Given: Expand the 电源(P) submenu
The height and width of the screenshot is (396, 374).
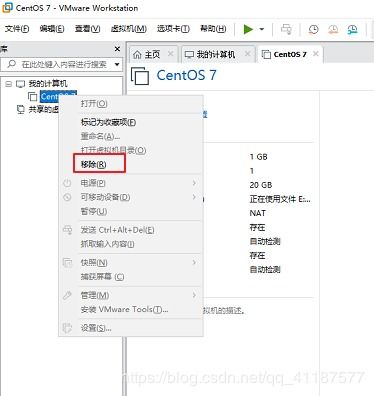Looking at the screenshot, I should click(131, 183).
